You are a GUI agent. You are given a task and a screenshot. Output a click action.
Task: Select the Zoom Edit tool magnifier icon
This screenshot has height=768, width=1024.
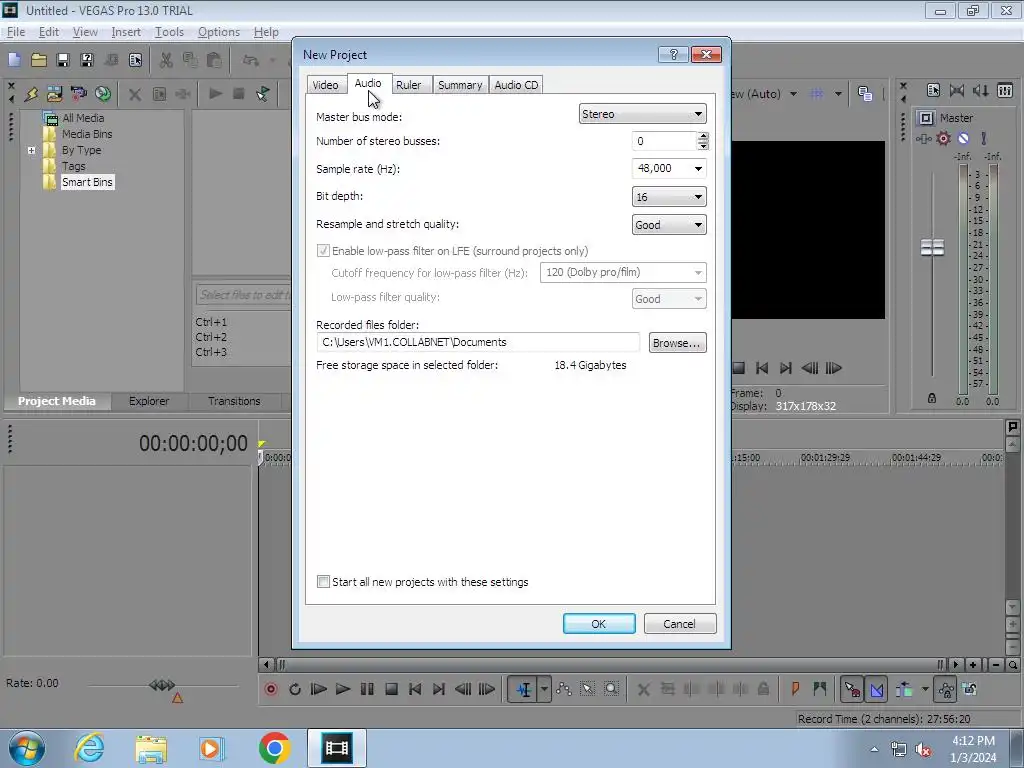pyautogui.click(x=611, y=689)
